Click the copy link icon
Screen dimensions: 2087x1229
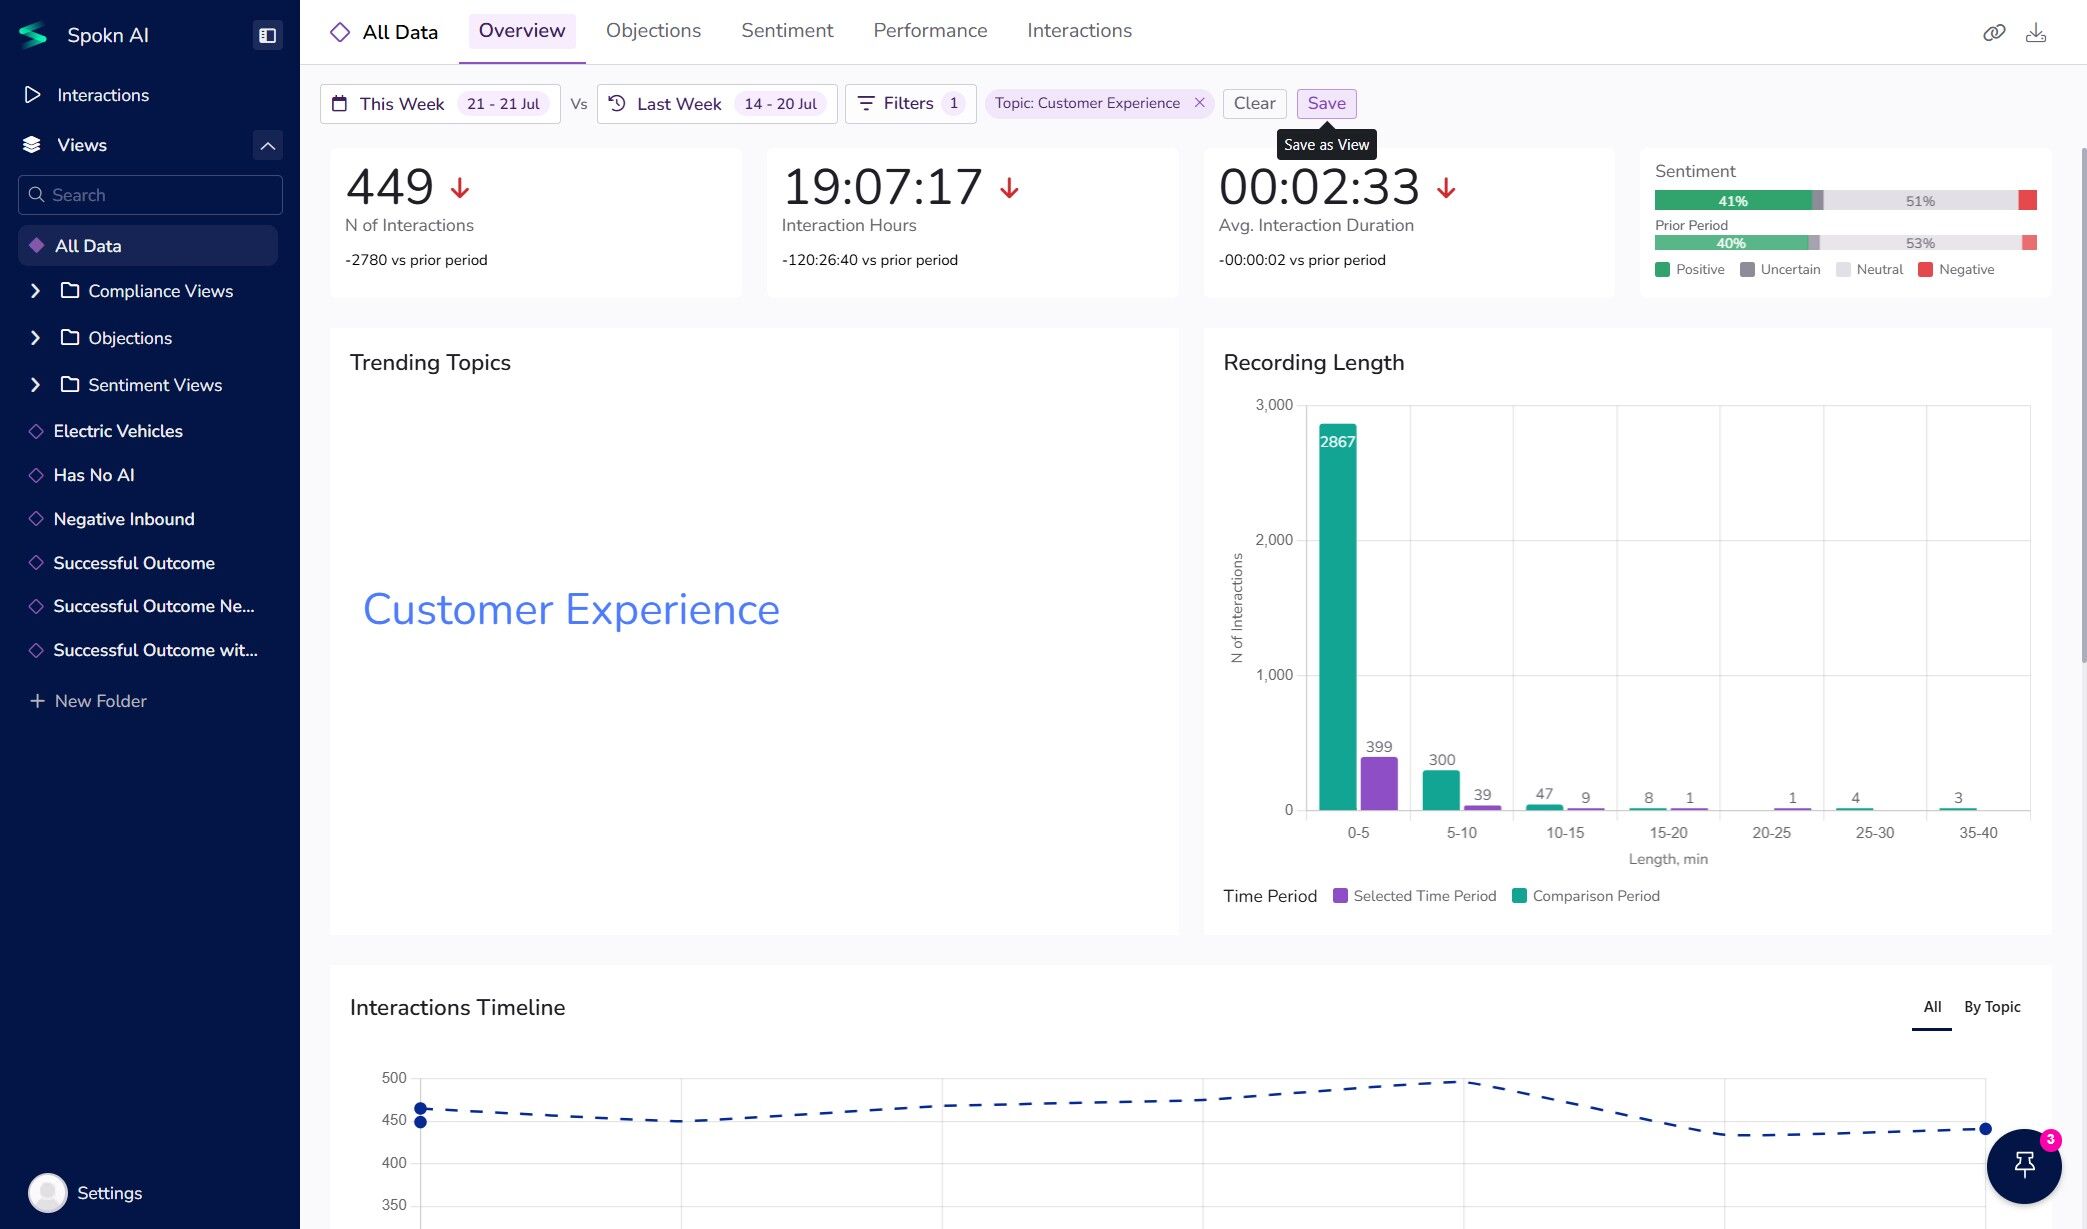[1993, 33]
